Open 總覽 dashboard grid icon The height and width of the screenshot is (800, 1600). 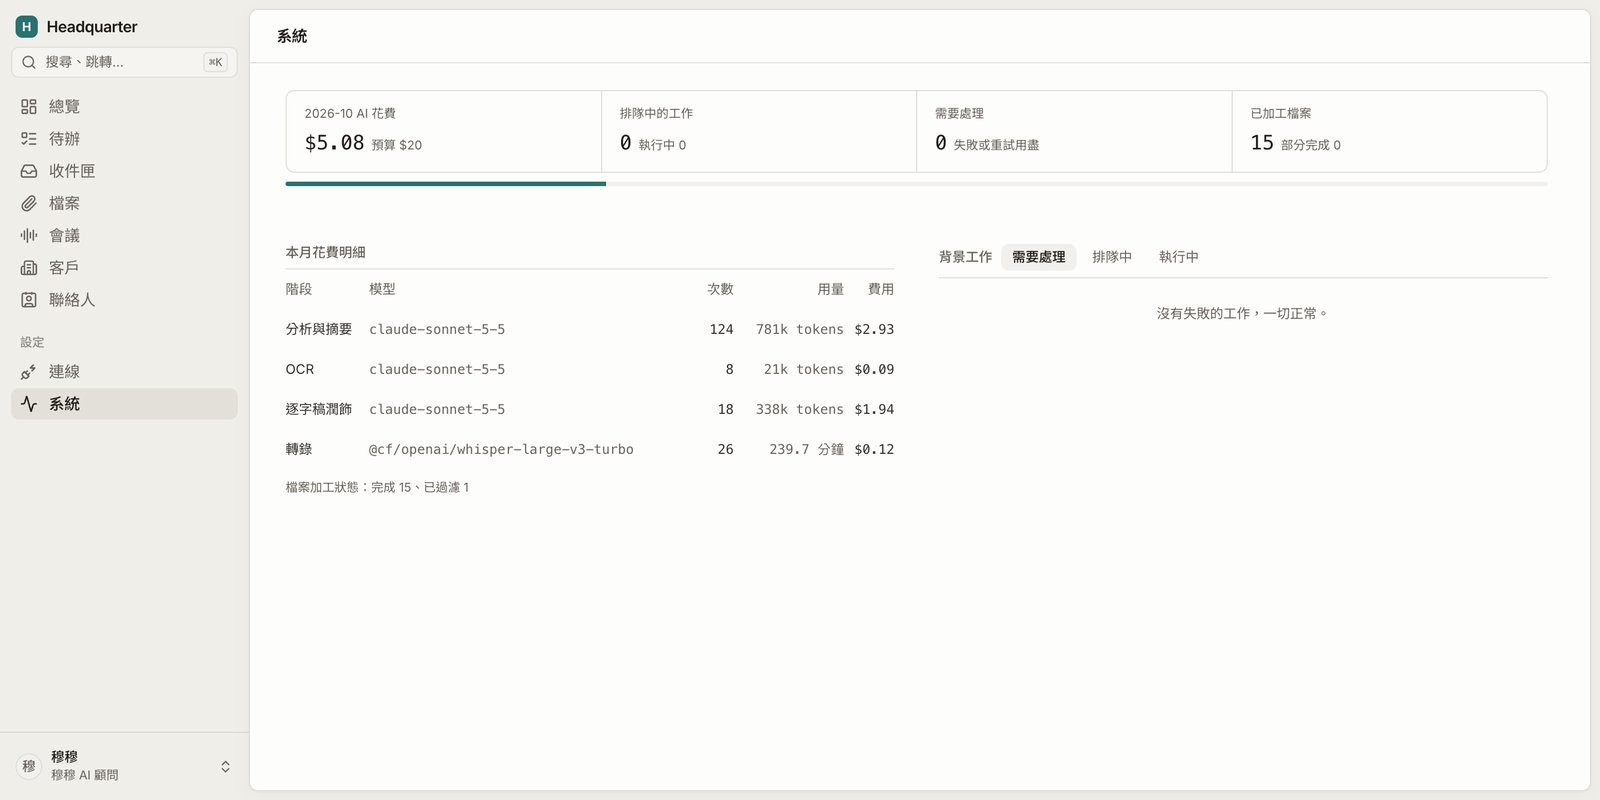point(29,106)
